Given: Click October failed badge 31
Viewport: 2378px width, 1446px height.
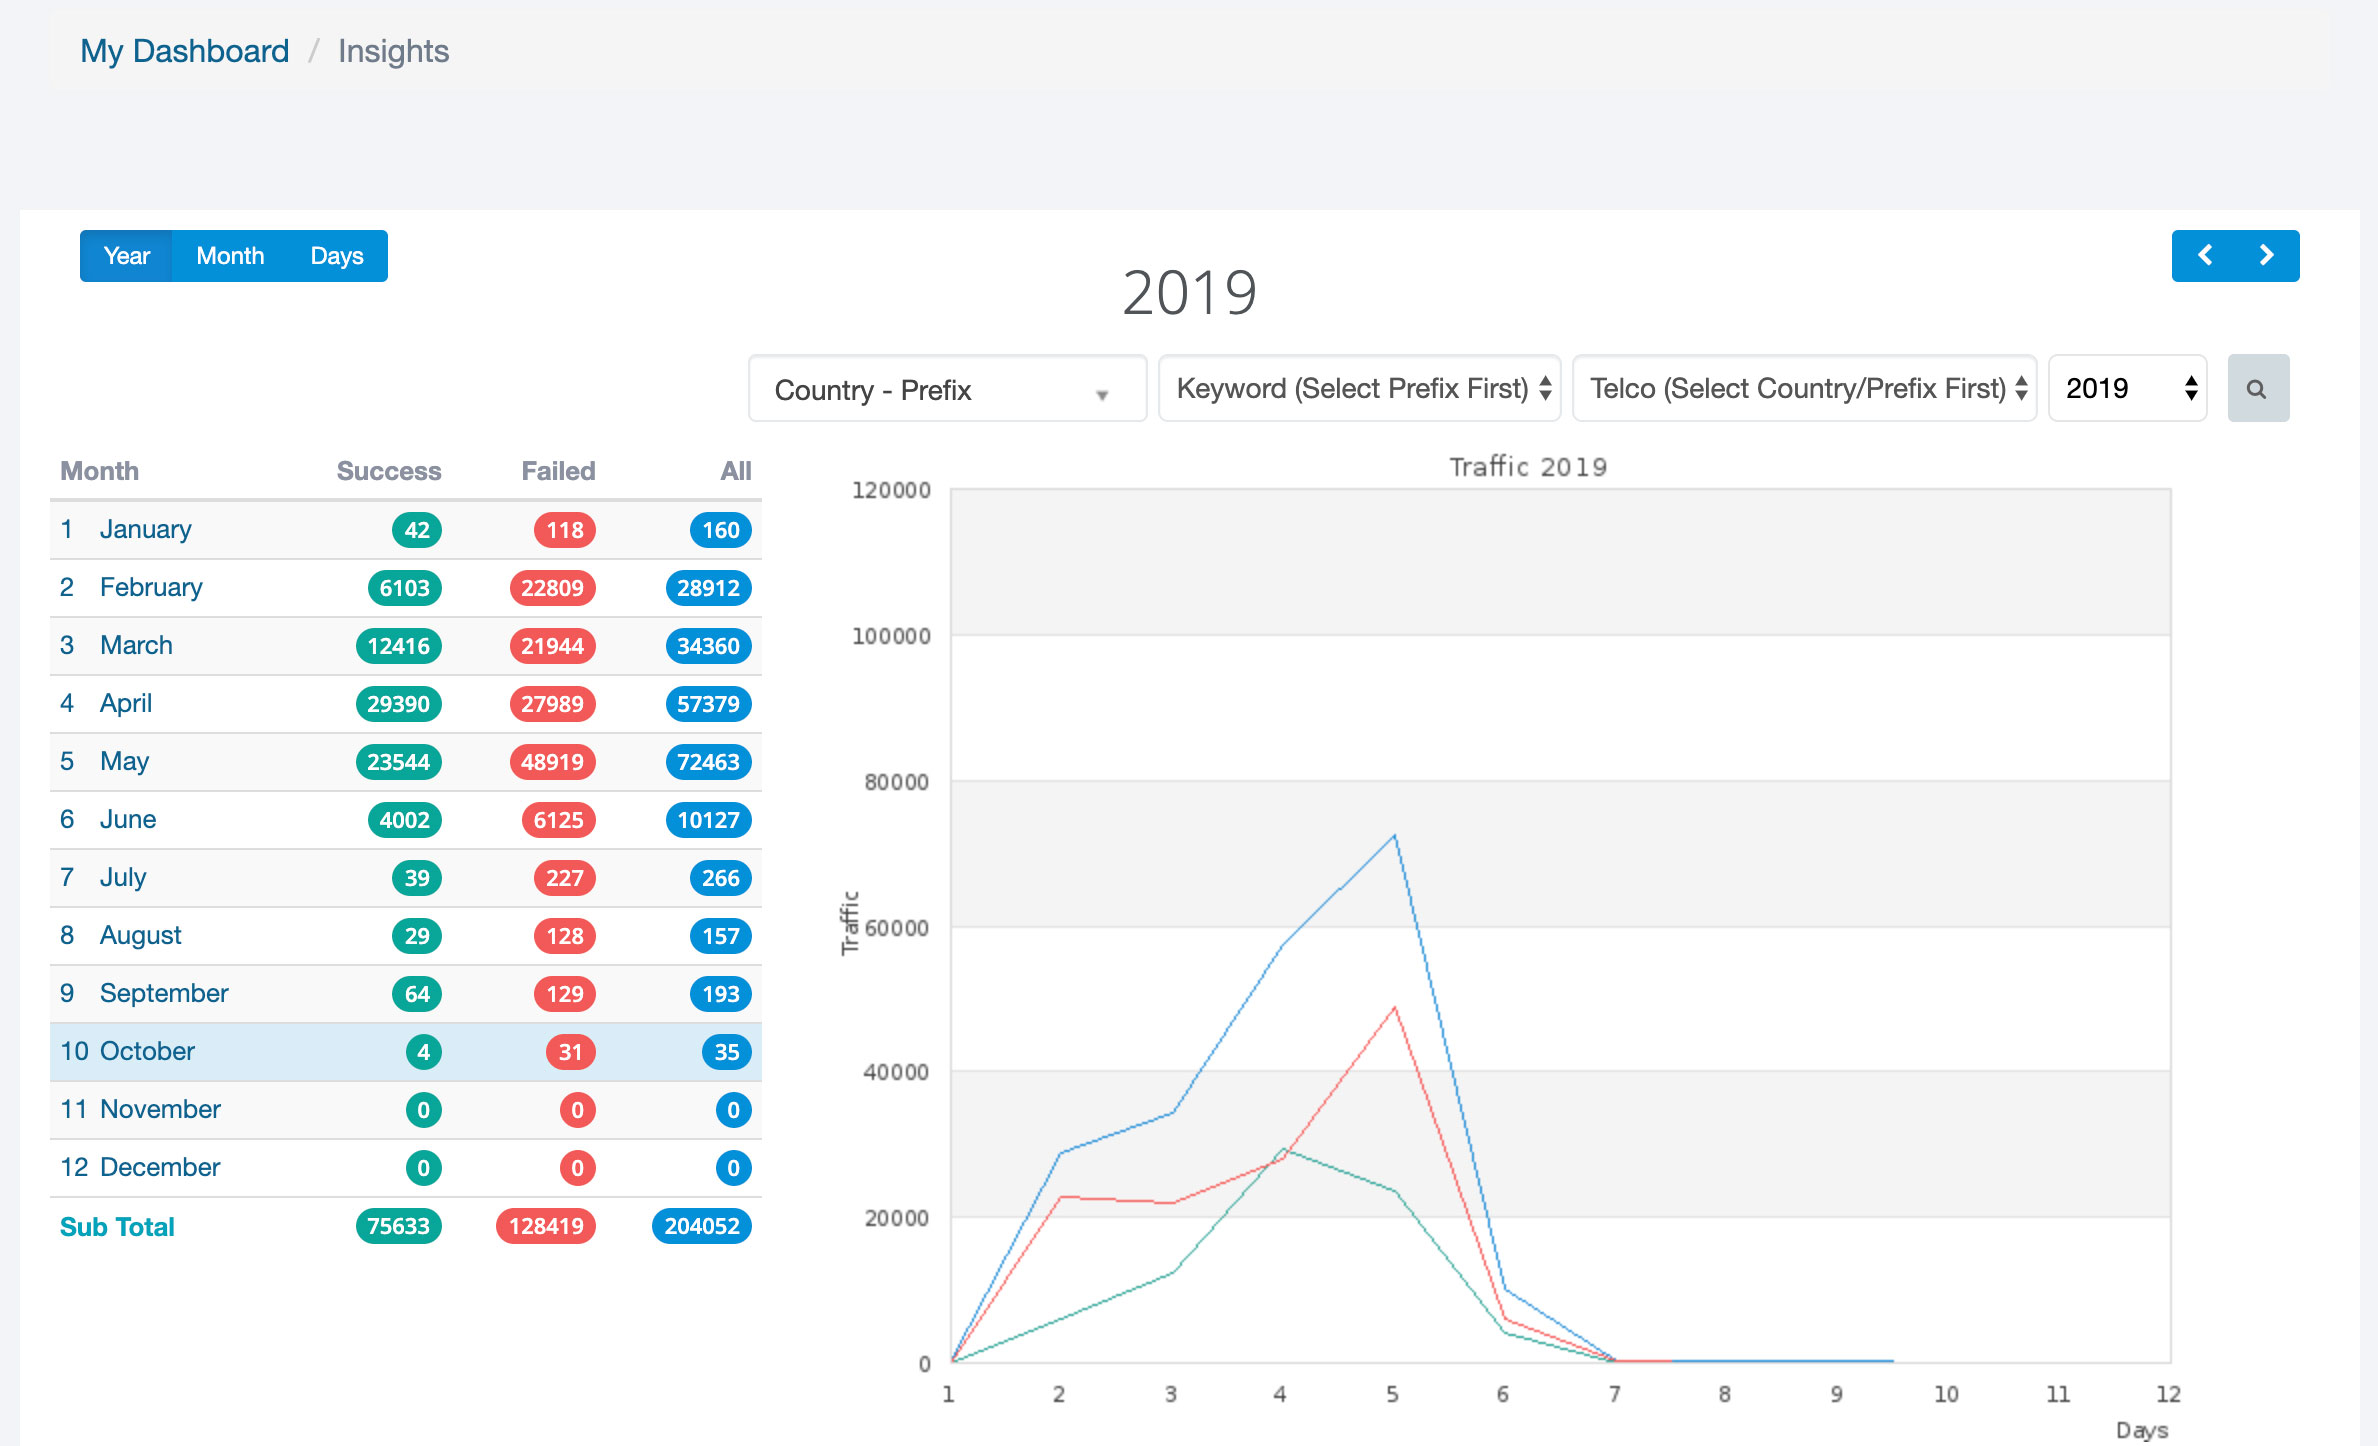Looking at the screenshot, I should click(x=571, y=1052).
